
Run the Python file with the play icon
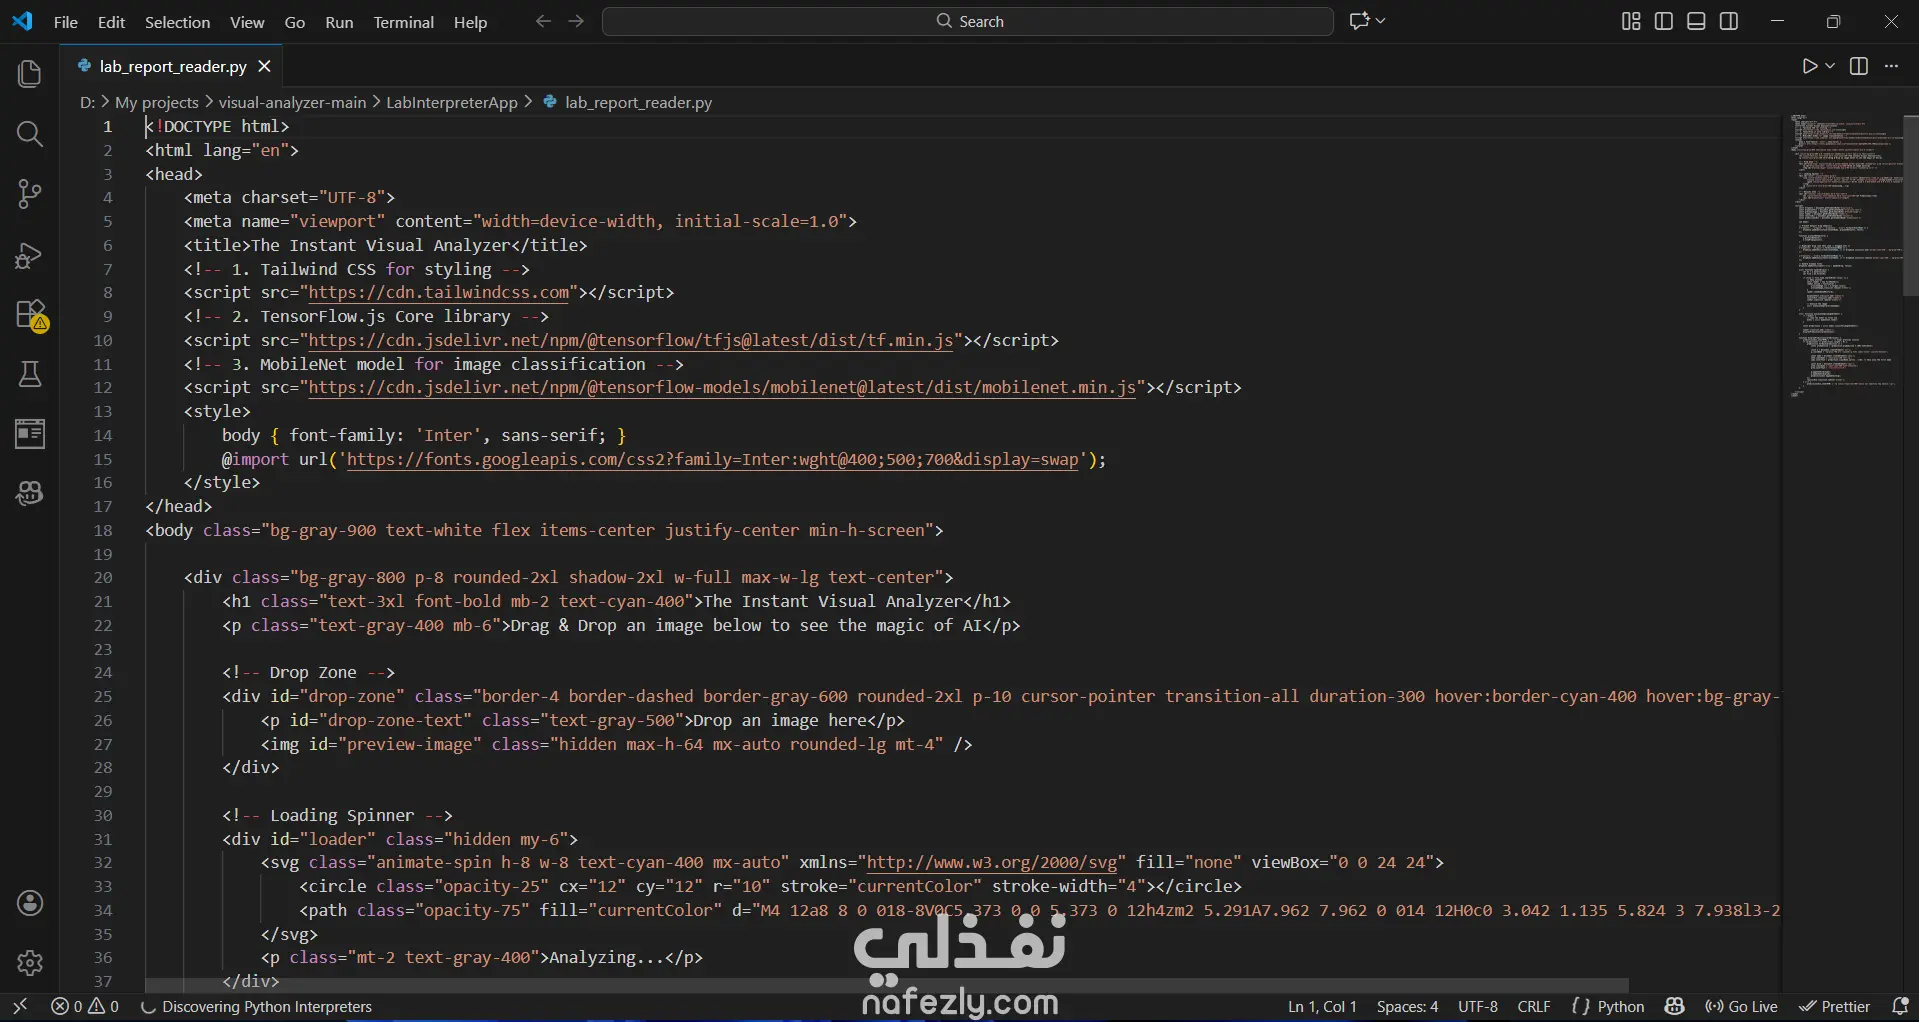point(1810,66)
